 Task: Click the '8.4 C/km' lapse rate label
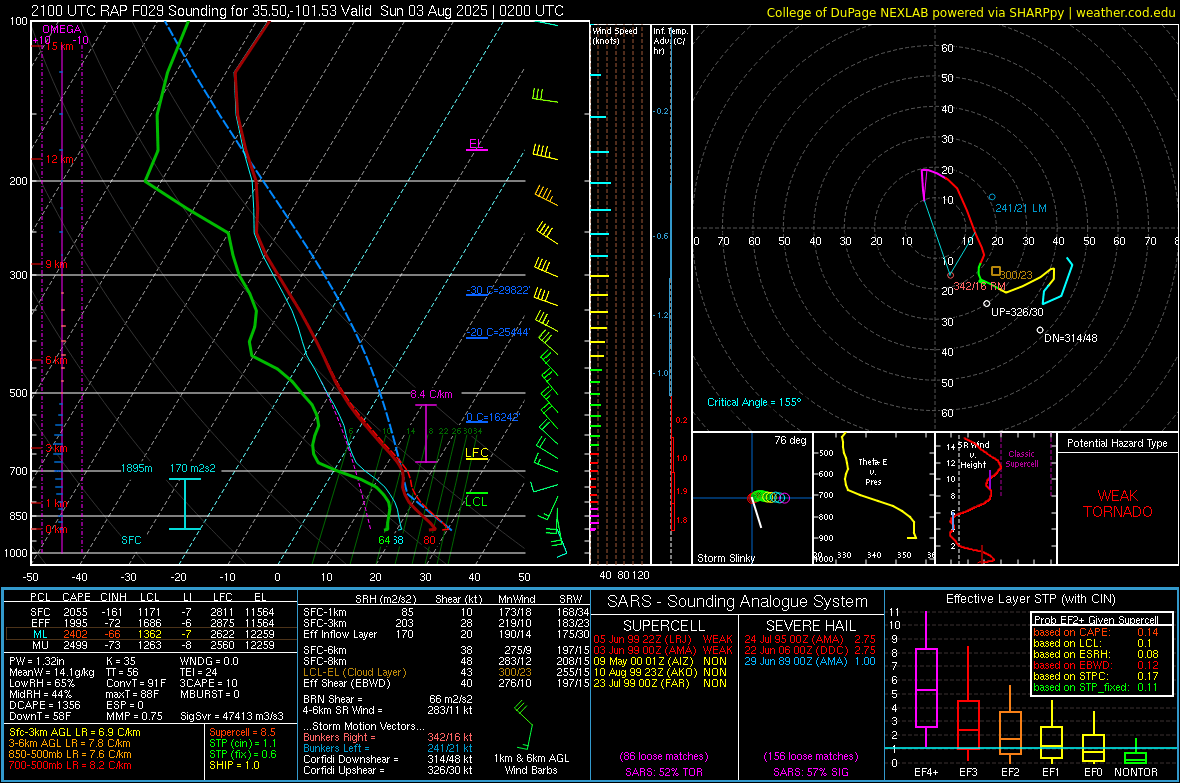point(431,394)
